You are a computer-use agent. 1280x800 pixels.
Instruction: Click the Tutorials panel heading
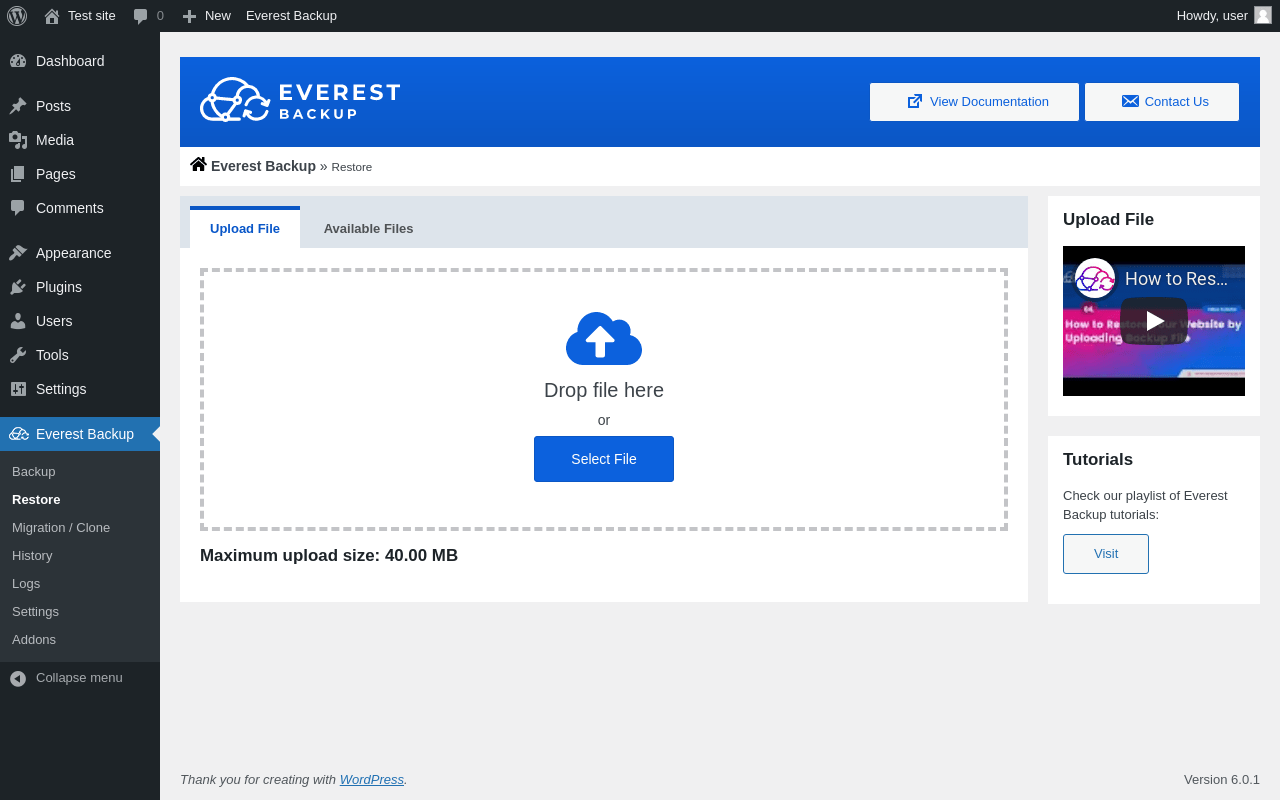(1098, 460)
